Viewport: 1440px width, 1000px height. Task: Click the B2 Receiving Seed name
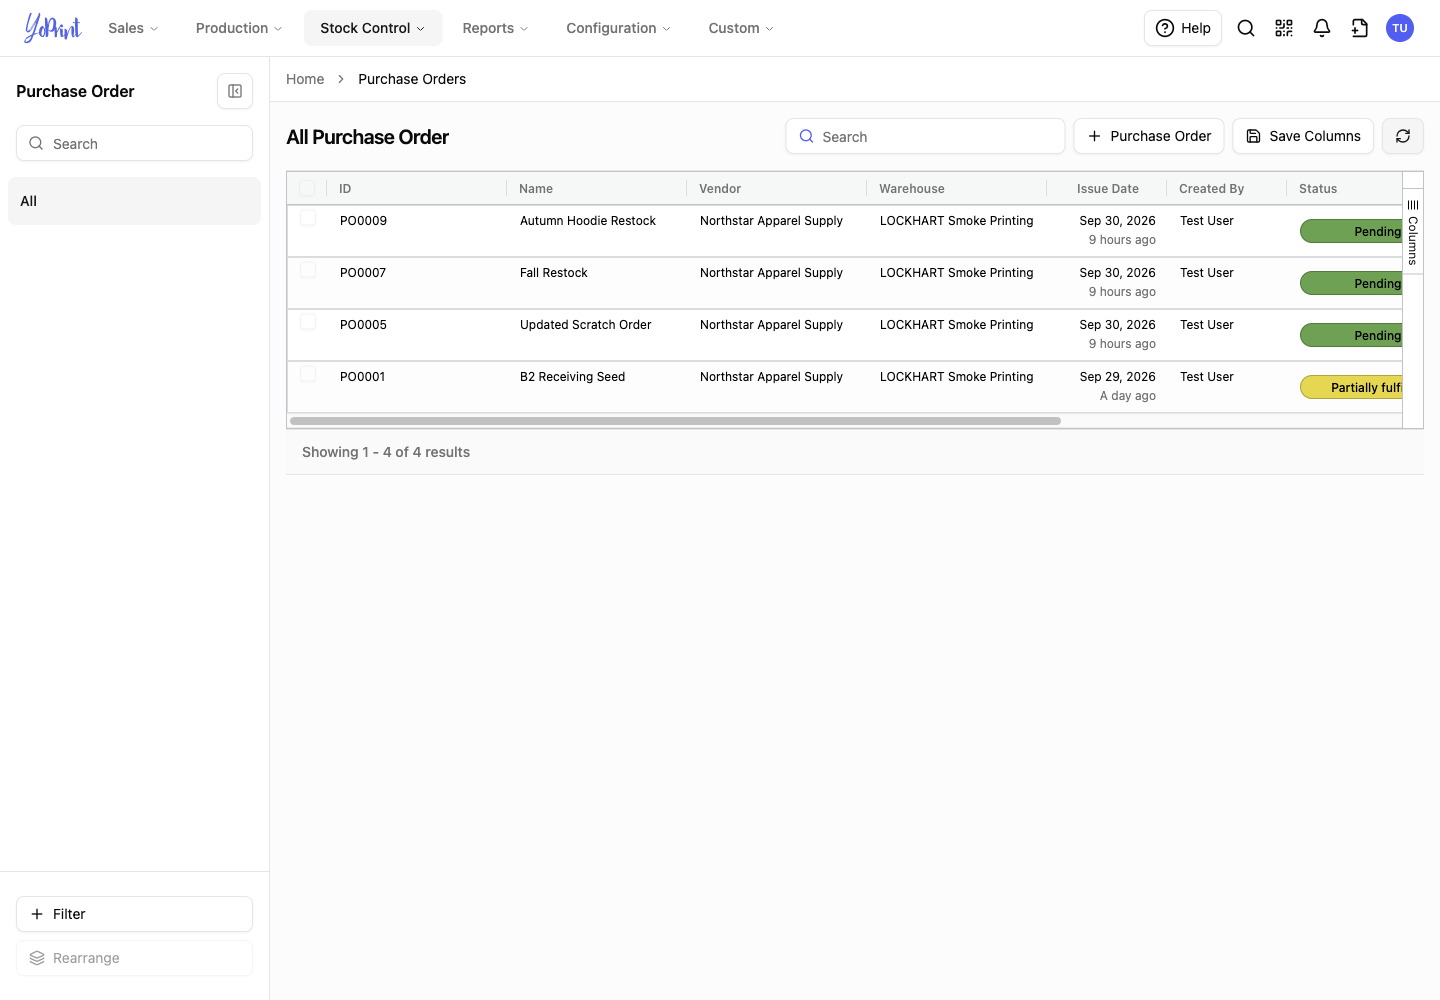[x=572, y=377]
